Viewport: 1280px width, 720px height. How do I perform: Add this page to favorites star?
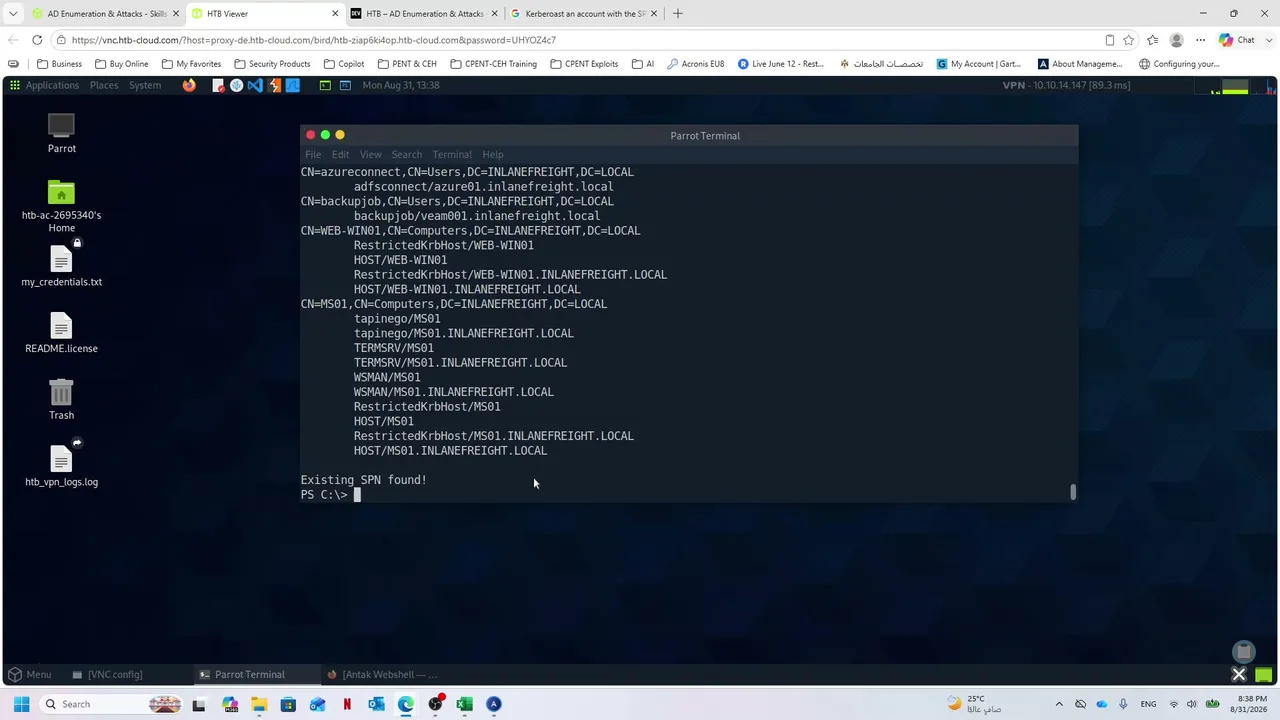[x=1128, y=40]
